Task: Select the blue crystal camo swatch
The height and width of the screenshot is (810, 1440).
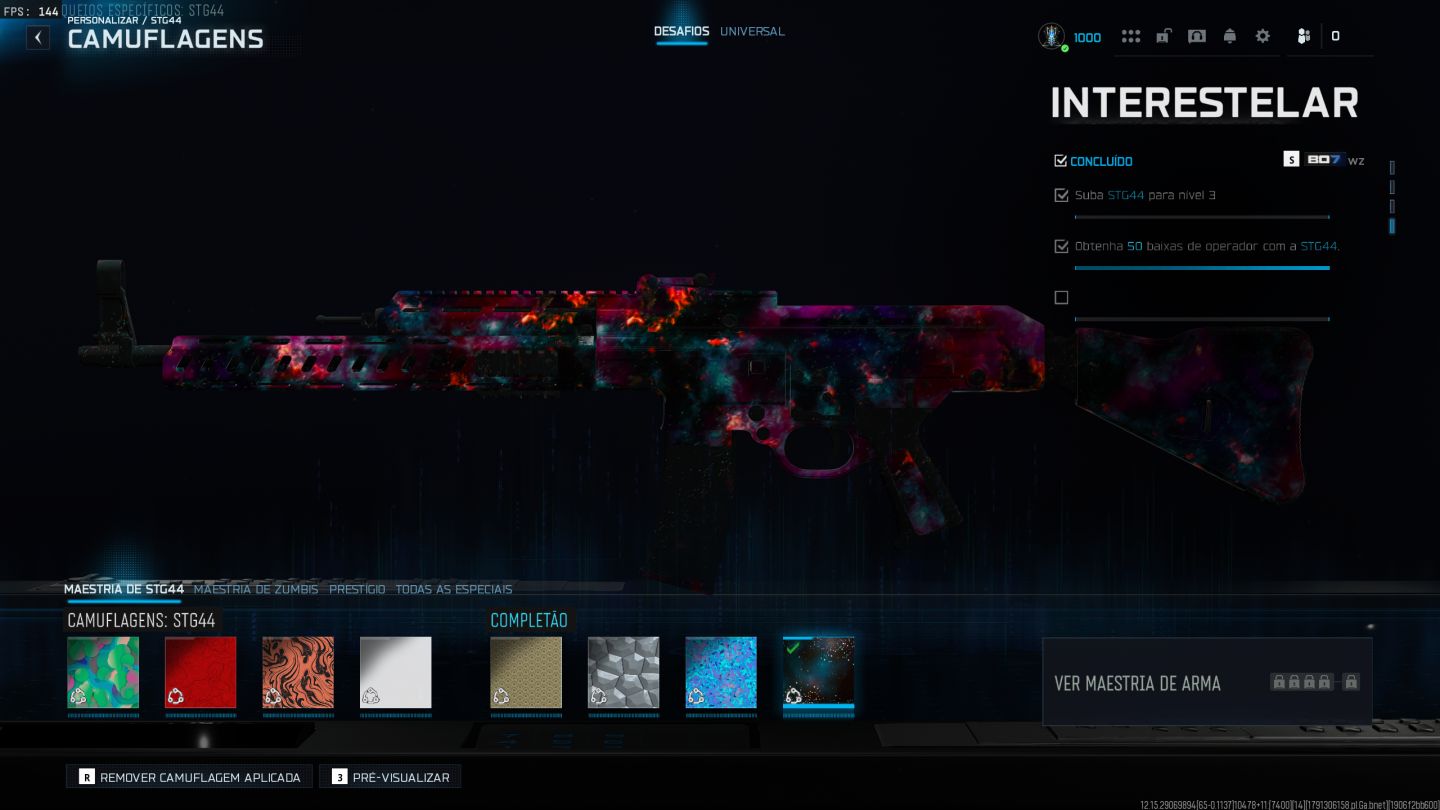Action: (x=721, y=672)
